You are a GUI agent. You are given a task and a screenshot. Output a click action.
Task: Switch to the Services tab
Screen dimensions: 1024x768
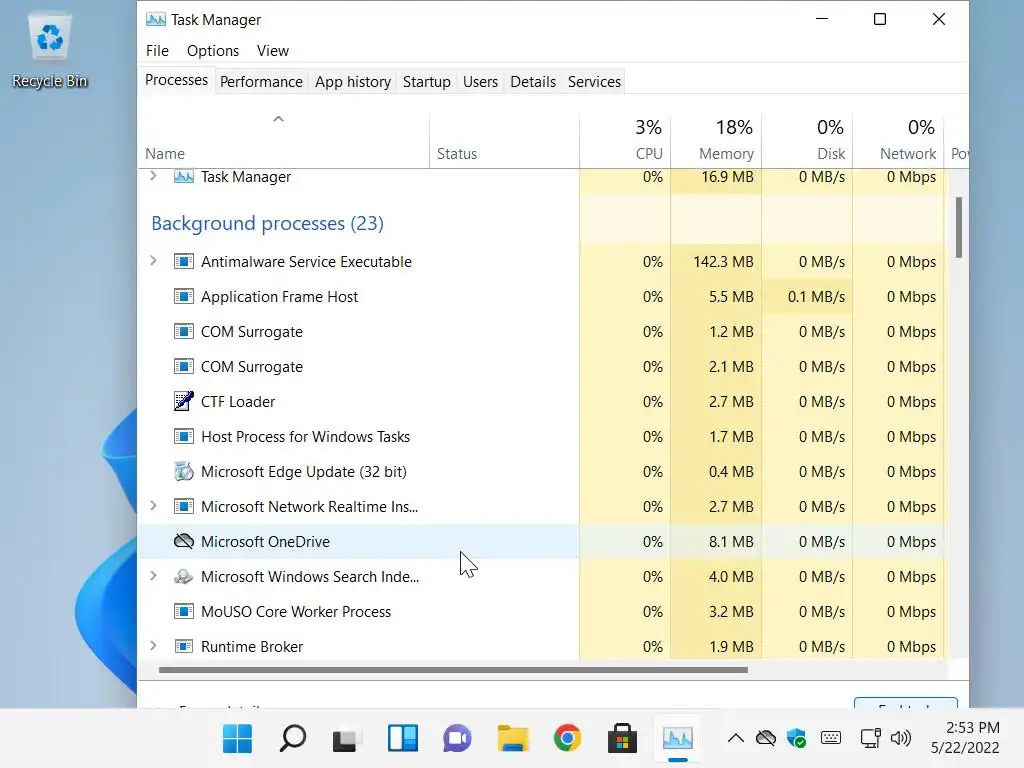coord(594,82)
